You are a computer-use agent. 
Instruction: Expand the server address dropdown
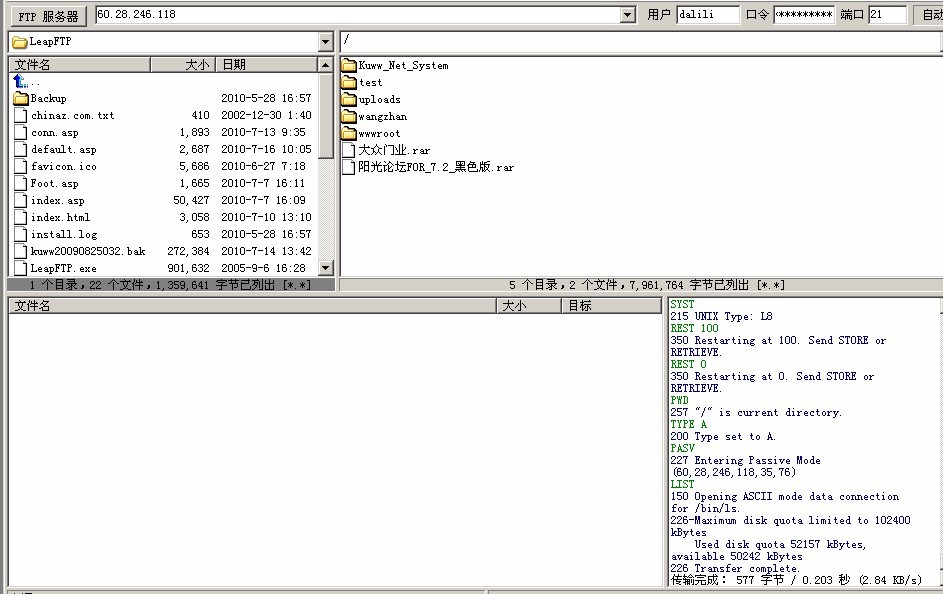[628, 15]
